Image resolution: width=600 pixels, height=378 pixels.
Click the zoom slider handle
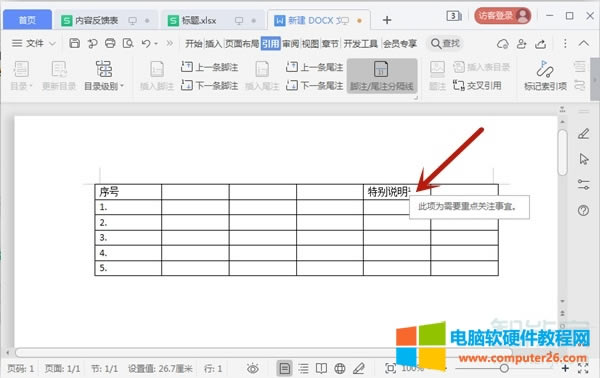click(x=504, y=368)
